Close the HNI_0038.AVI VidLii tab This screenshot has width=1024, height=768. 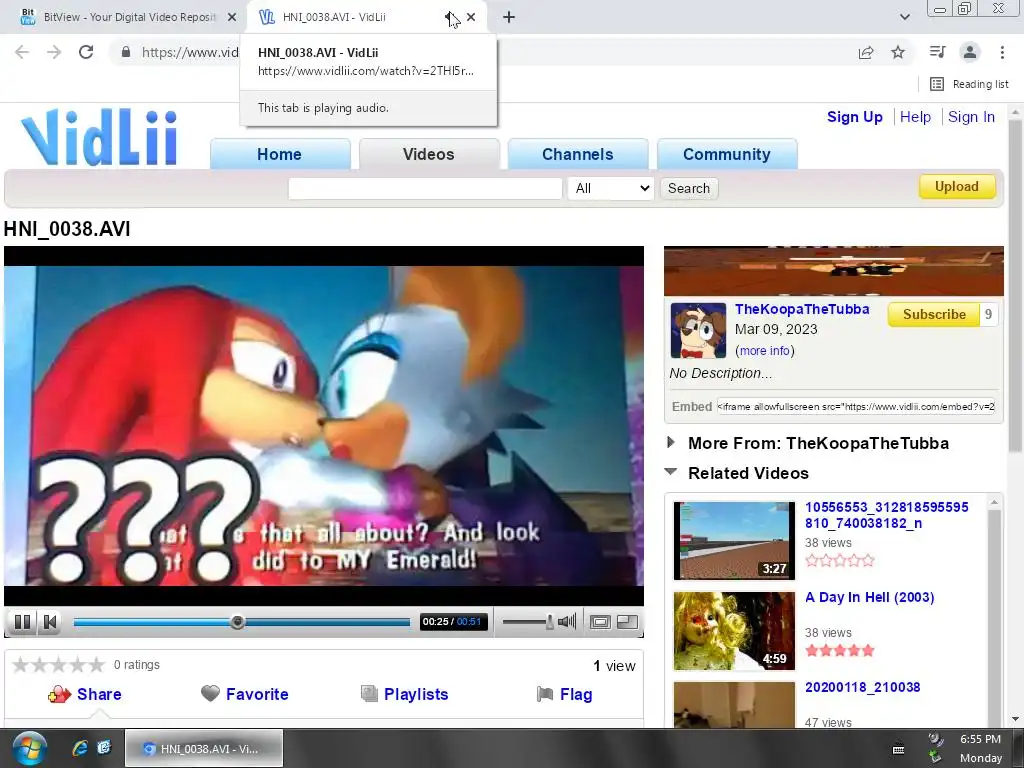471,17
